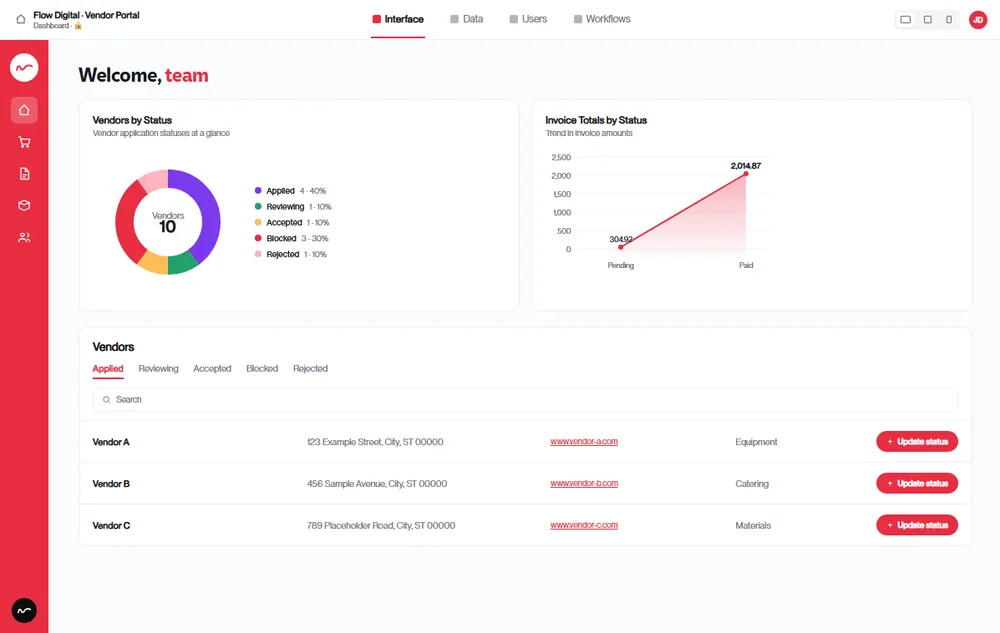Viewport: 1000px width, 633px height.
Task: Click Update status for Vendor A
Action: [x=916, y=441]
